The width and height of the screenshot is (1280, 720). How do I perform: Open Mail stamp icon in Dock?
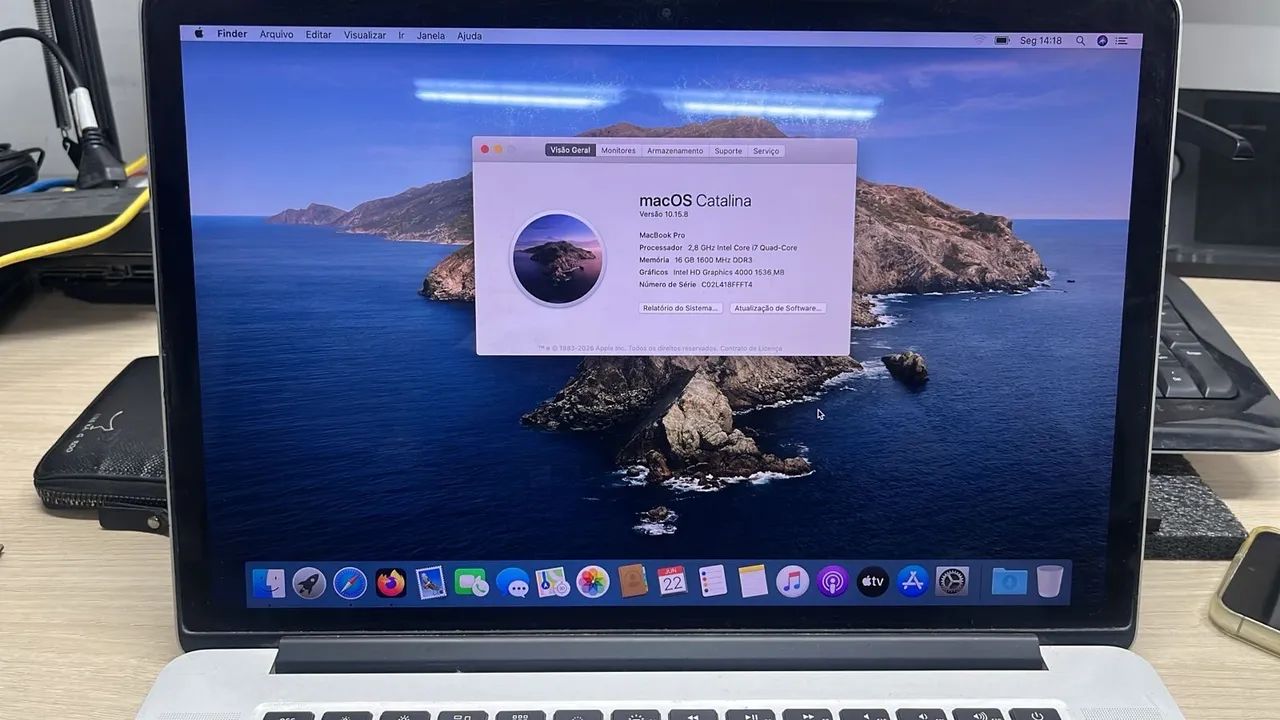point(431,582)
